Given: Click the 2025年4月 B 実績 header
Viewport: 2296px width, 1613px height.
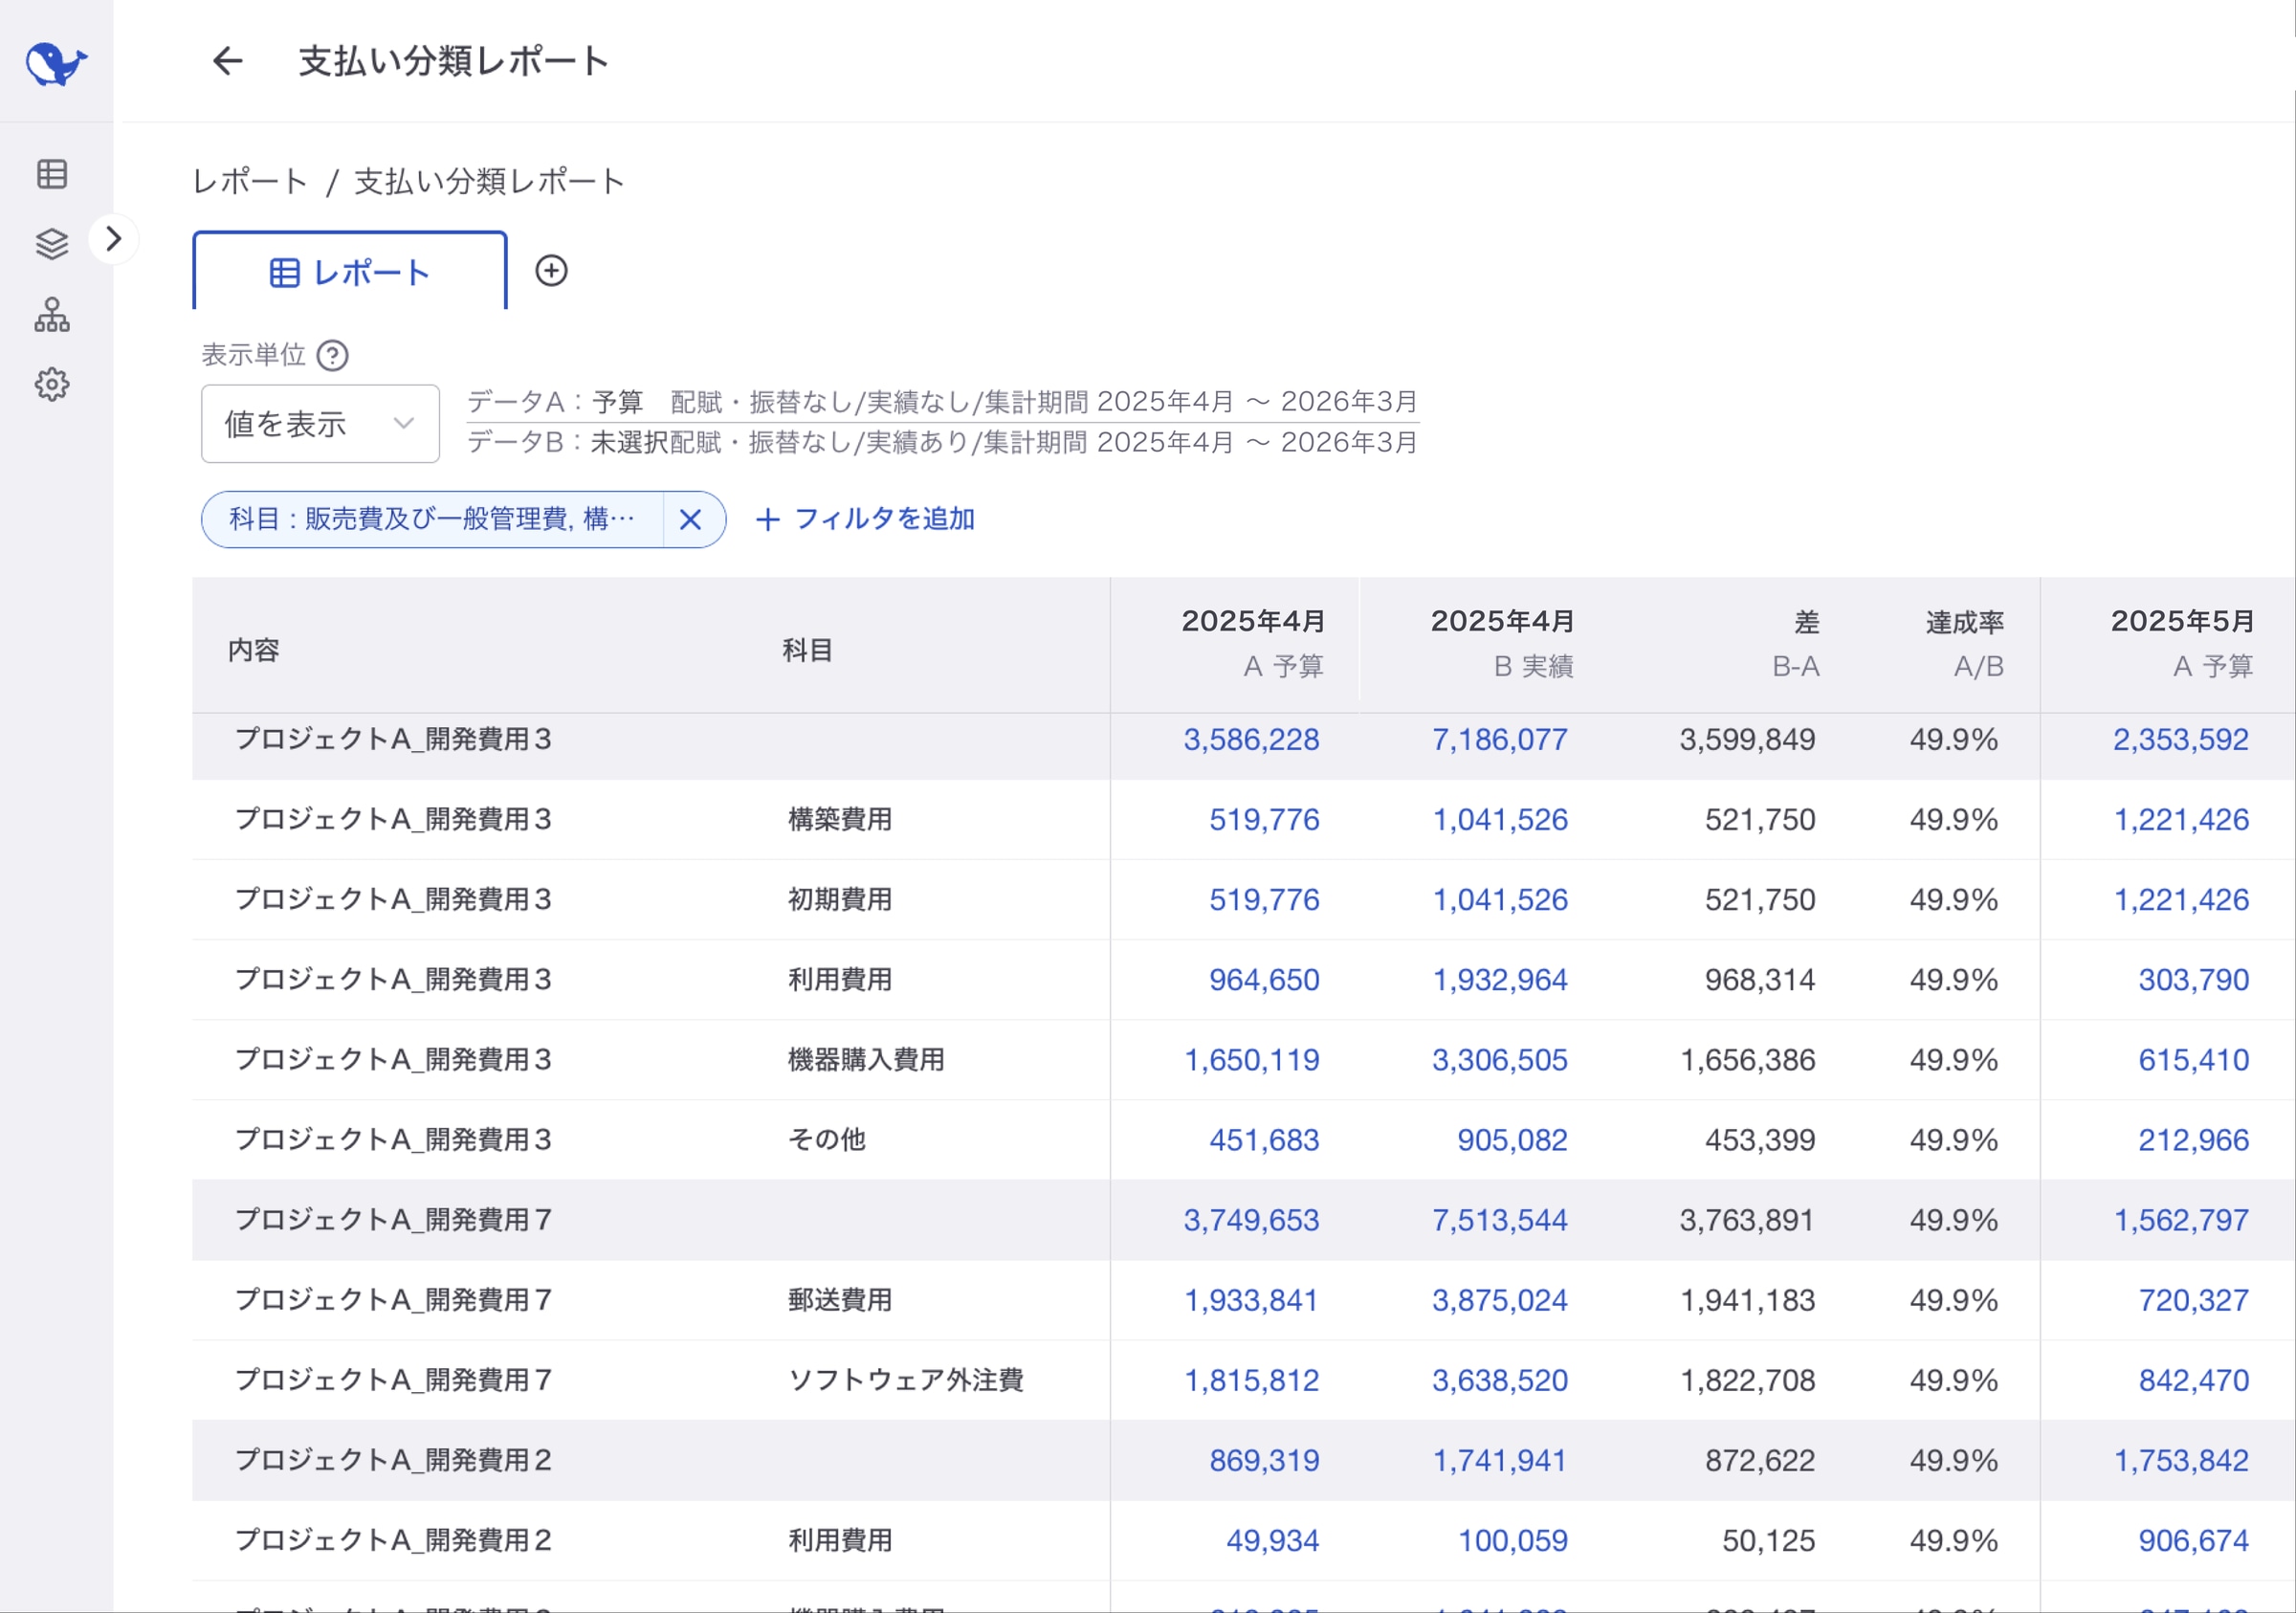Looking at the screenshot, I should pyautogui.click(x=1502, y=643).
